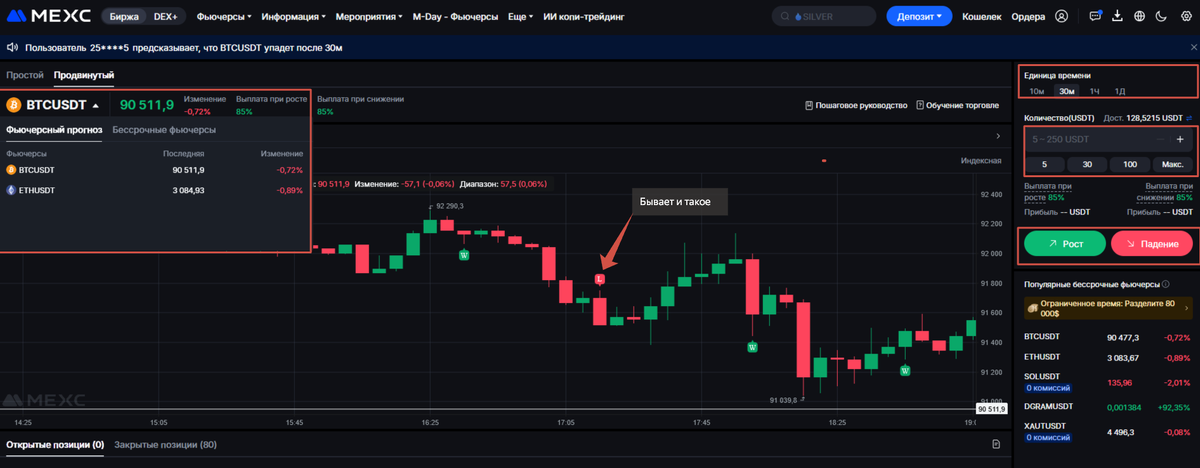Select ETHUSDT row in futures dropdown list
The width and height of the screenshot is (1200, 468).
(154, 190)
